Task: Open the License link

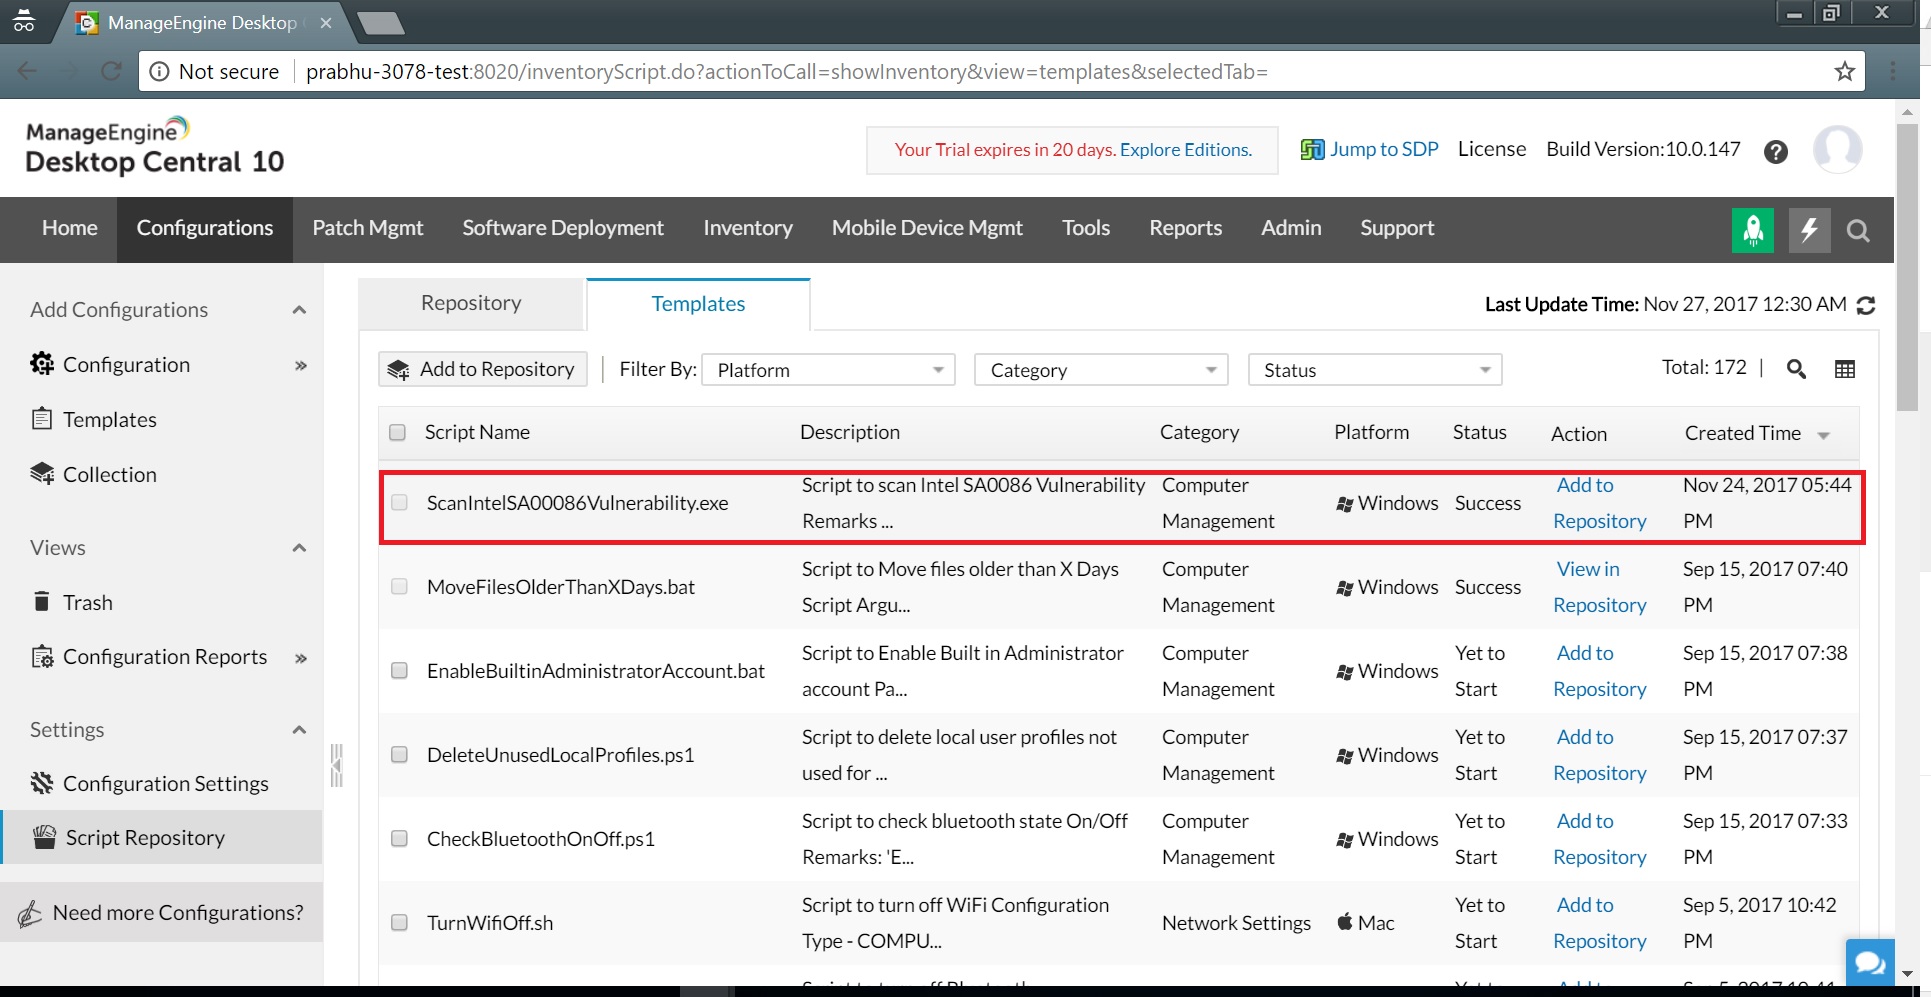Action: 1492,149
